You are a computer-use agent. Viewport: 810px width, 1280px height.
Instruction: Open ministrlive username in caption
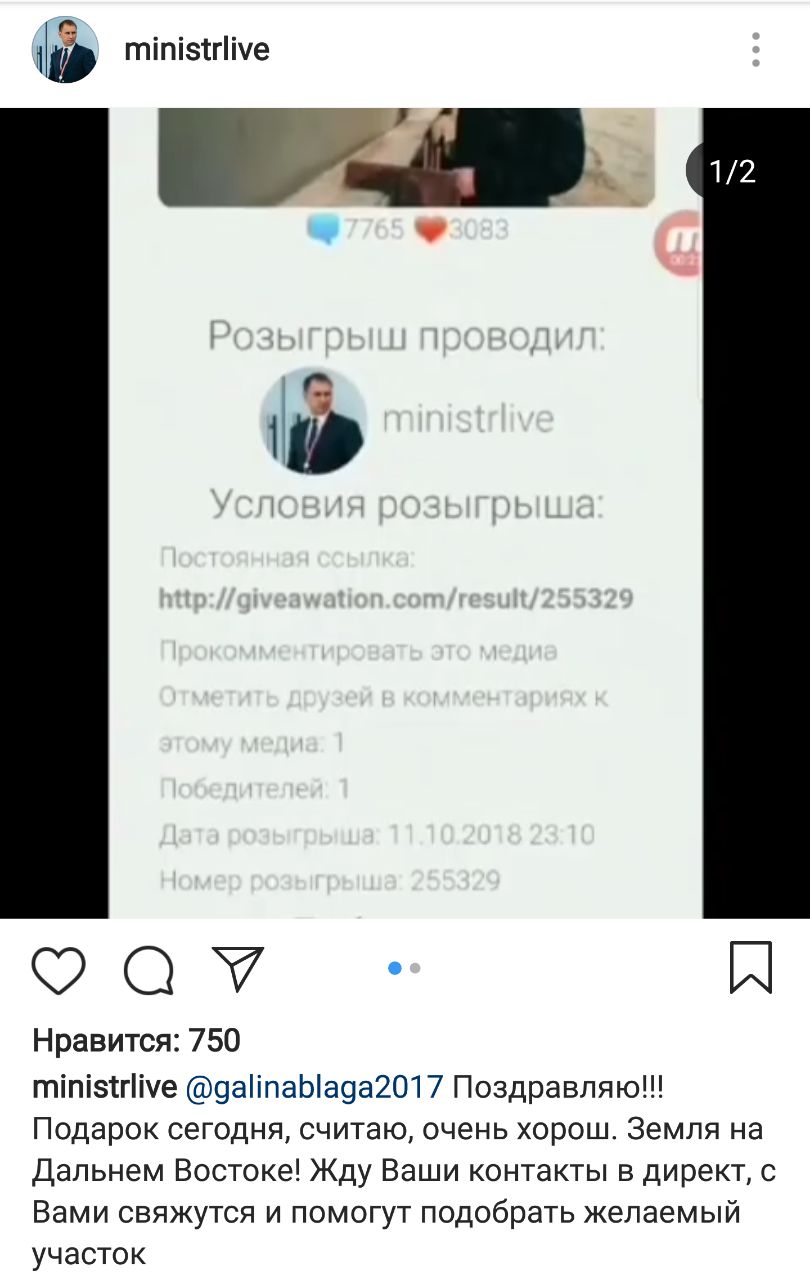point(105,1086)
